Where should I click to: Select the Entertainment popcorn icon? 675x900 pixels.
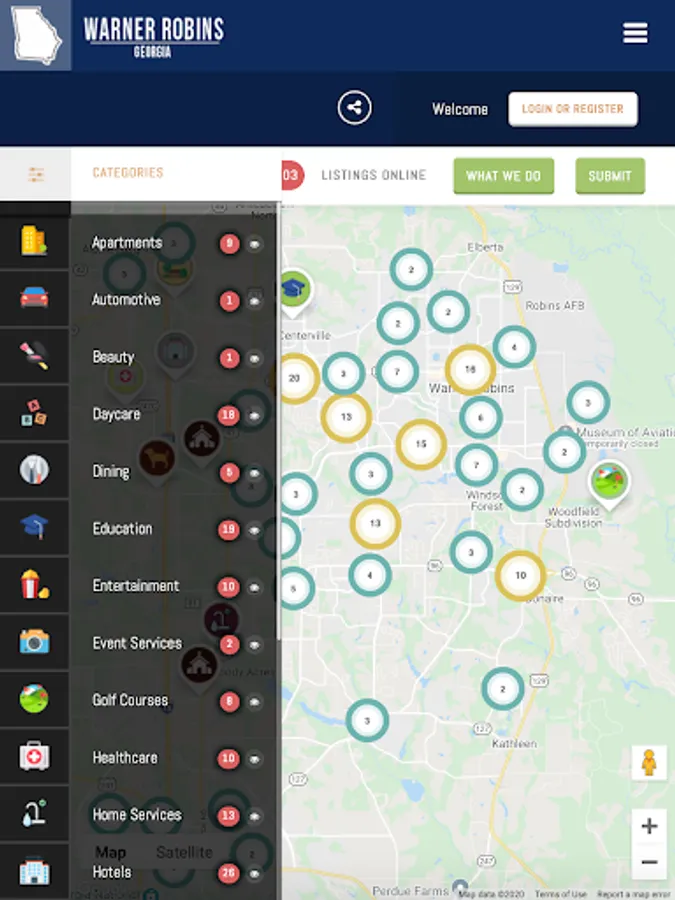[34, 584]
